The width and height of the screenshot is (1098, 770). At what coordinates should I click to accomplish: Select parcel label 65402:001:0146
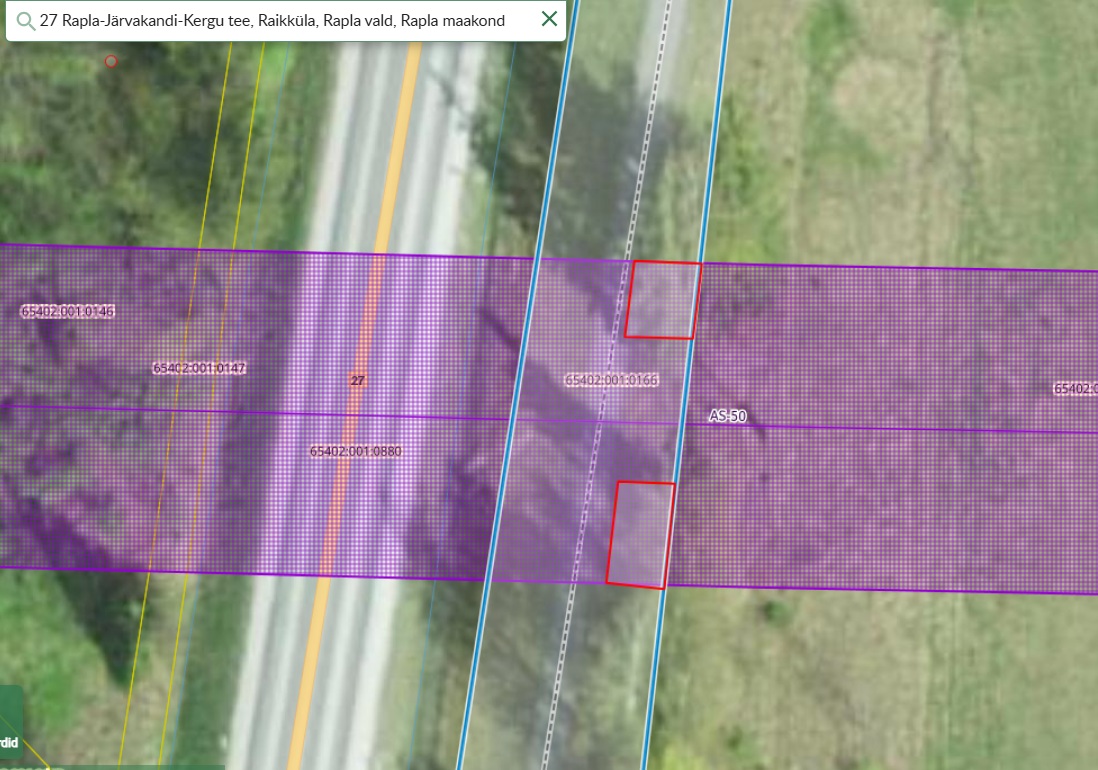[x=68, y=312]
